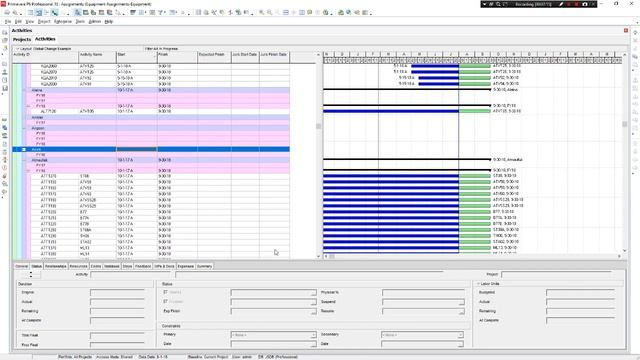Click the Lock Start Date column header
Image resolution: width=640 pixels, height=360 pixels.
click(x=245, y=57)
